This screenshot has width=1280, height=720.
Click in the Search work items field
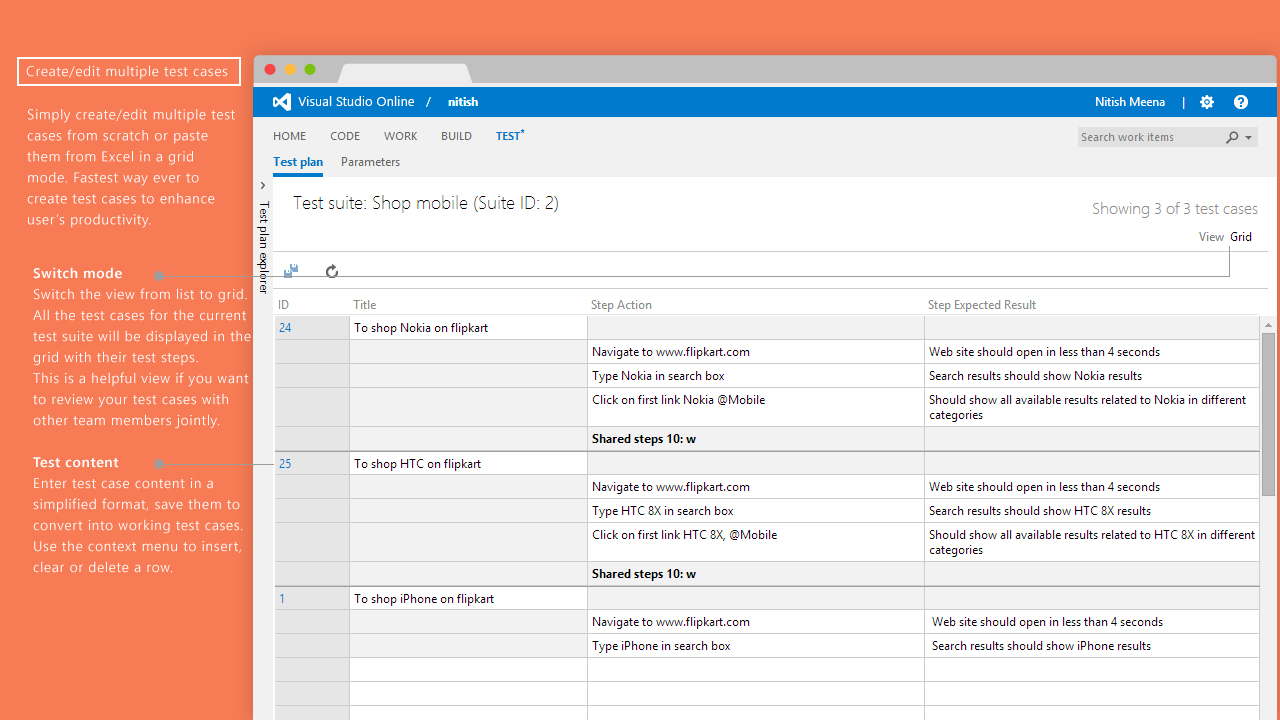click(1150, 137)
